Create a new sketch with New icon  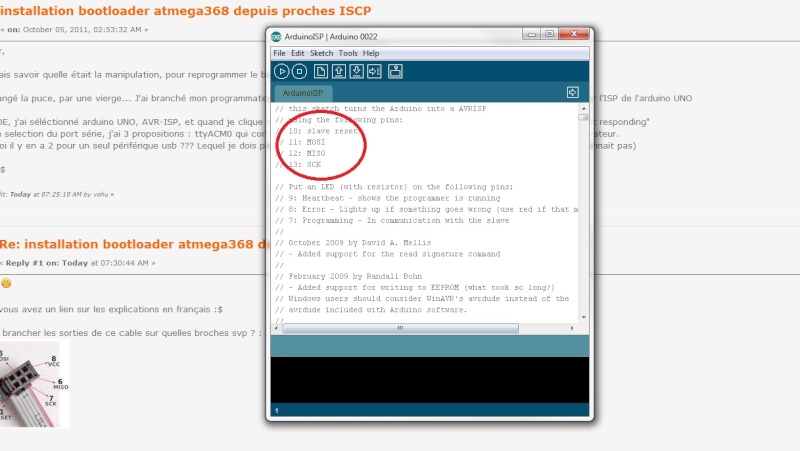click(x=320, y=71)
